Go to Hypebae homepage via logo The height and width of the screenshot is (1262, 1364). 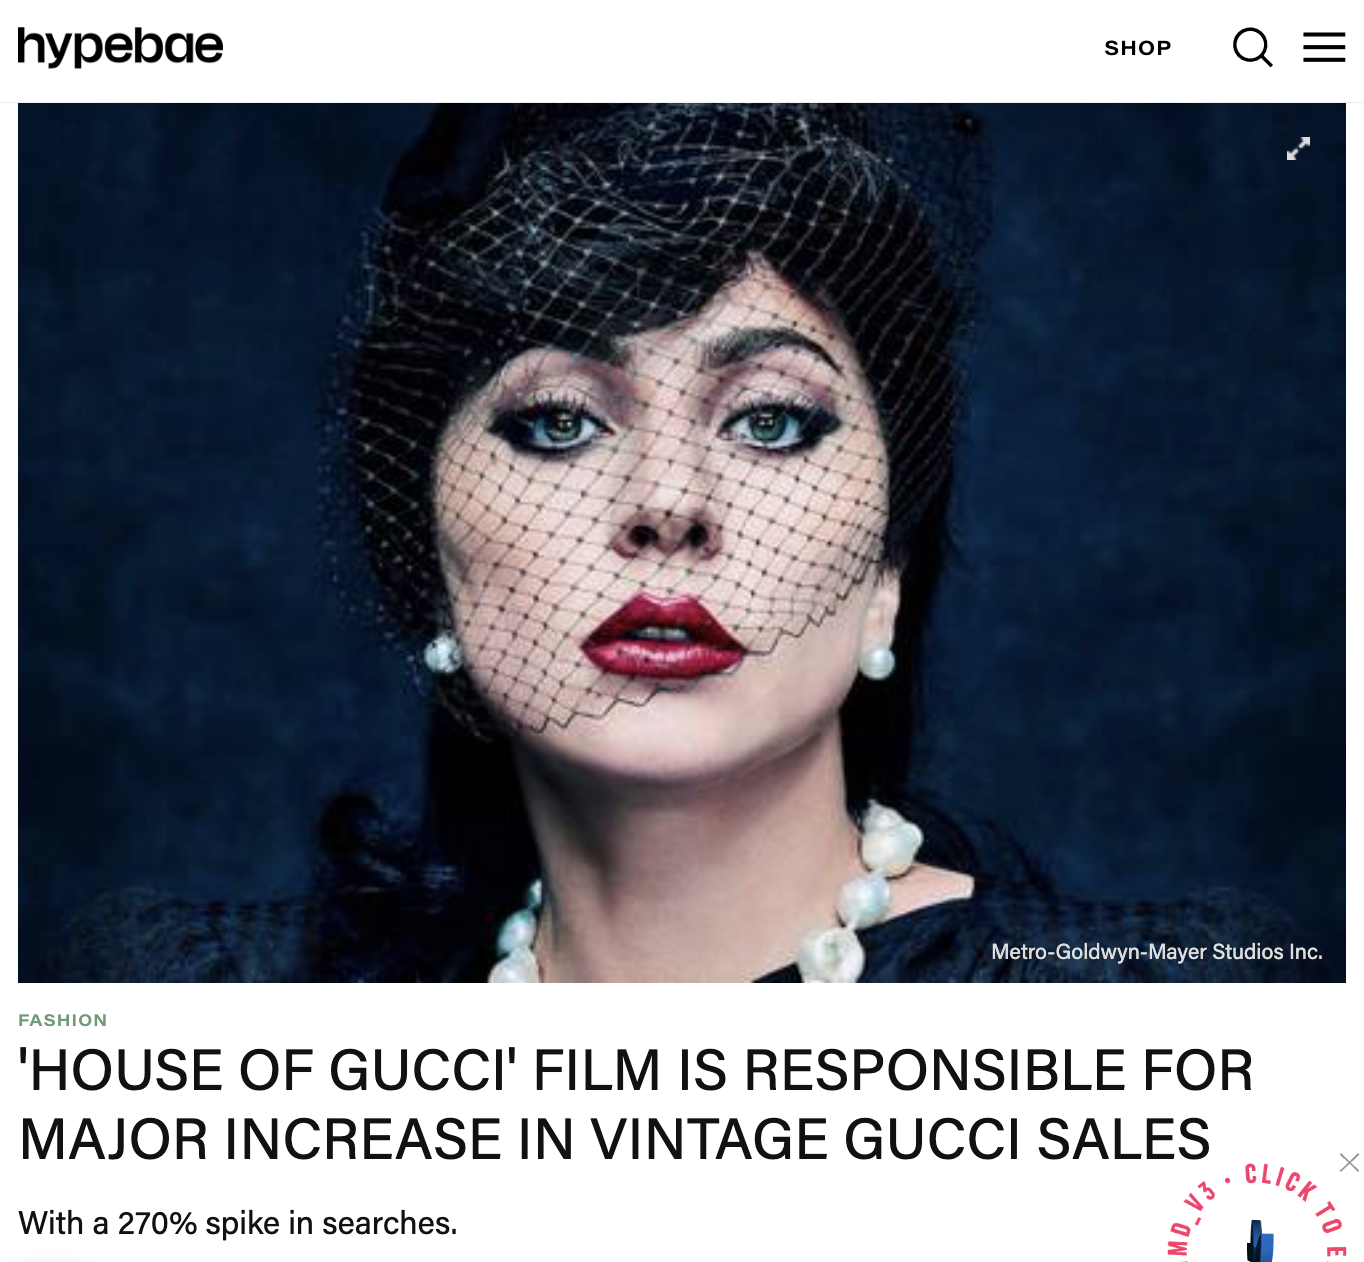(120, 47)
